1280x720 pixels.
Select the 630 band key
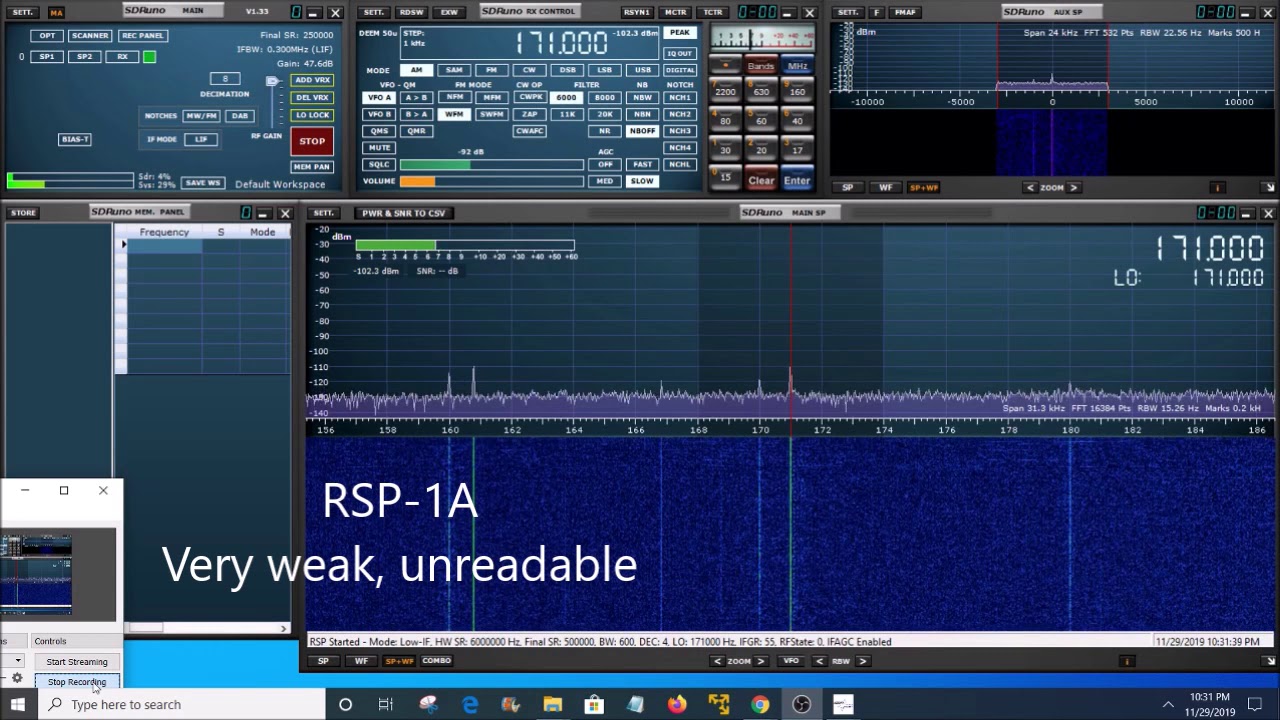(x=761, y=92)
